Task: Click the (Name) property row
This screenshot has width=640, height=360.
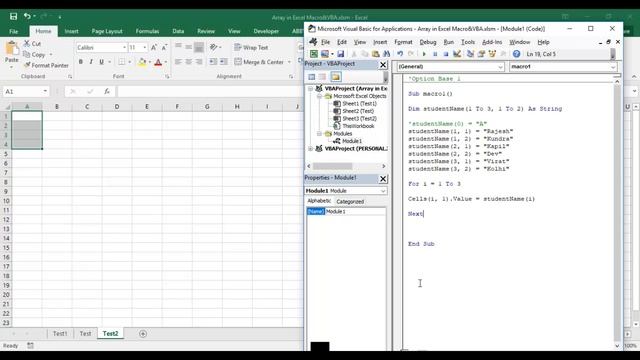Action: click(x=346, y=211)
